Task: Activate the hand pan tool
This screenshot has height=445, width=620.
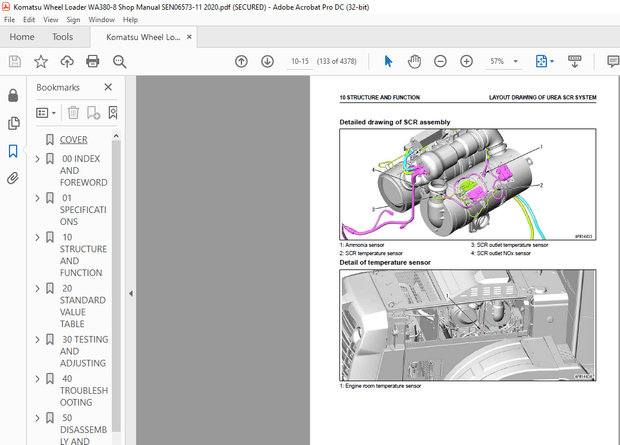Action: pyautogui.click(x=414, y=61)
